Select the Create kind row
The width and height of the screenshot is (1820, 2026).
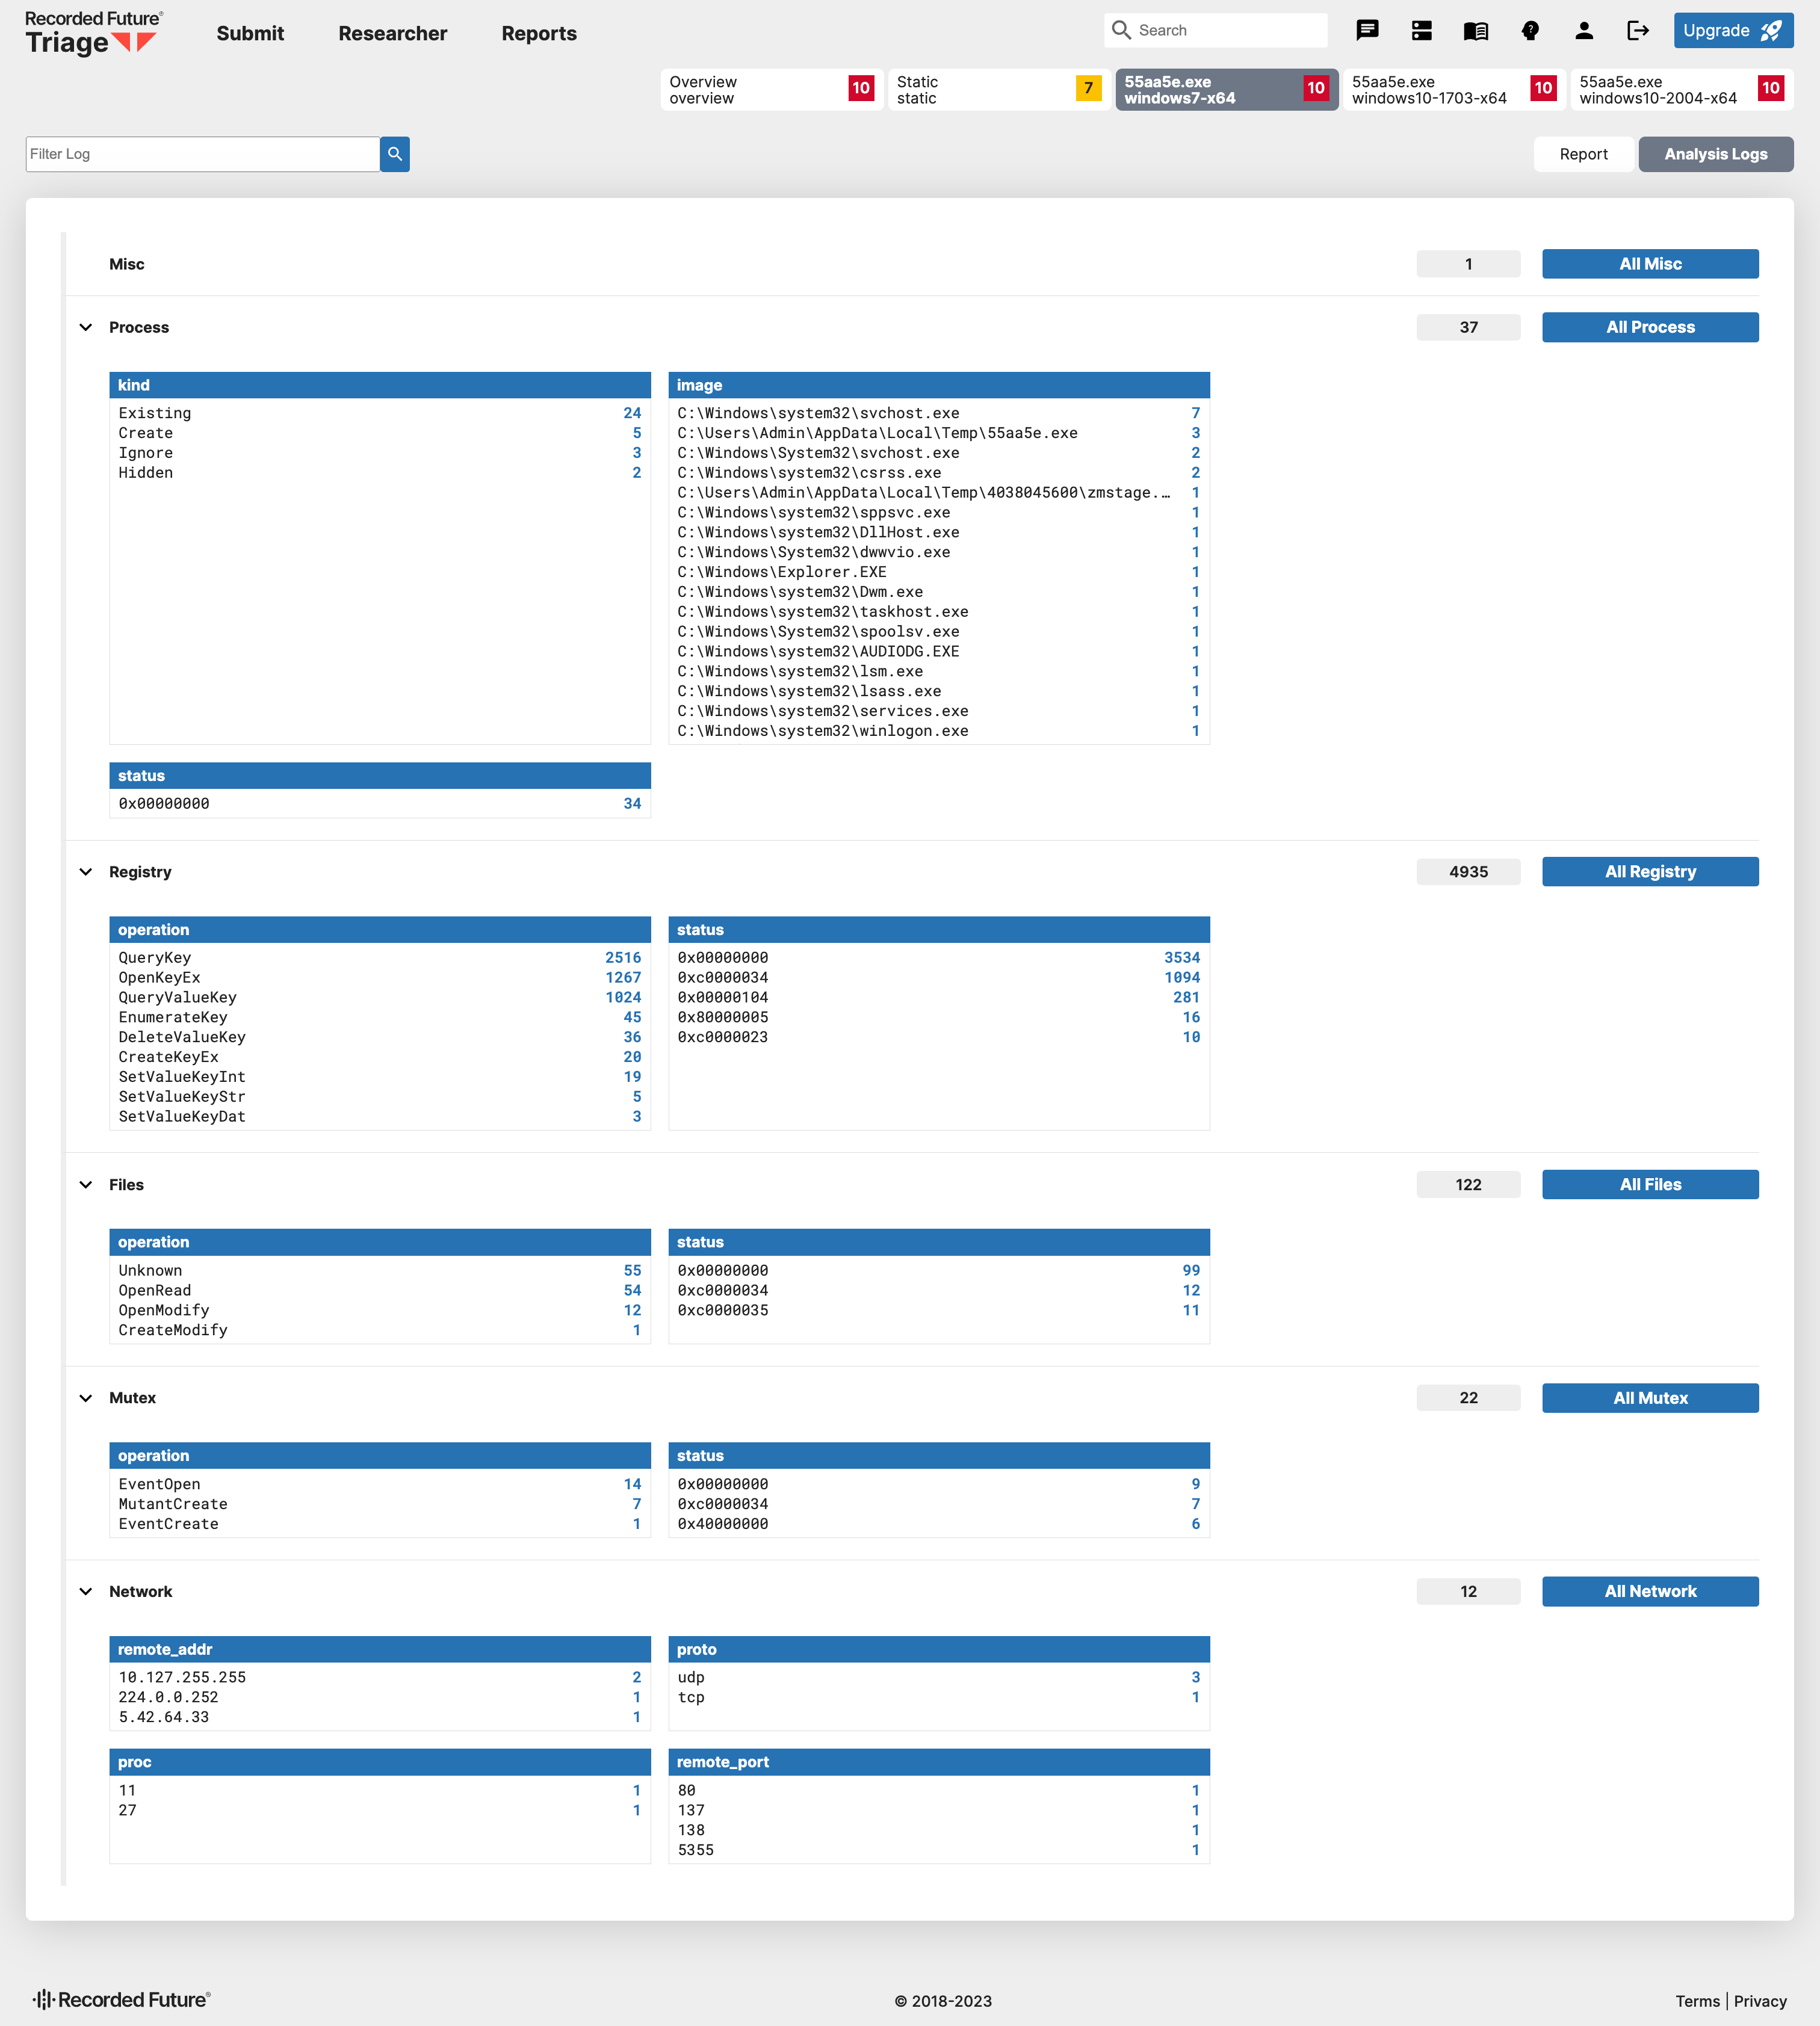click(x=380, y=433)
